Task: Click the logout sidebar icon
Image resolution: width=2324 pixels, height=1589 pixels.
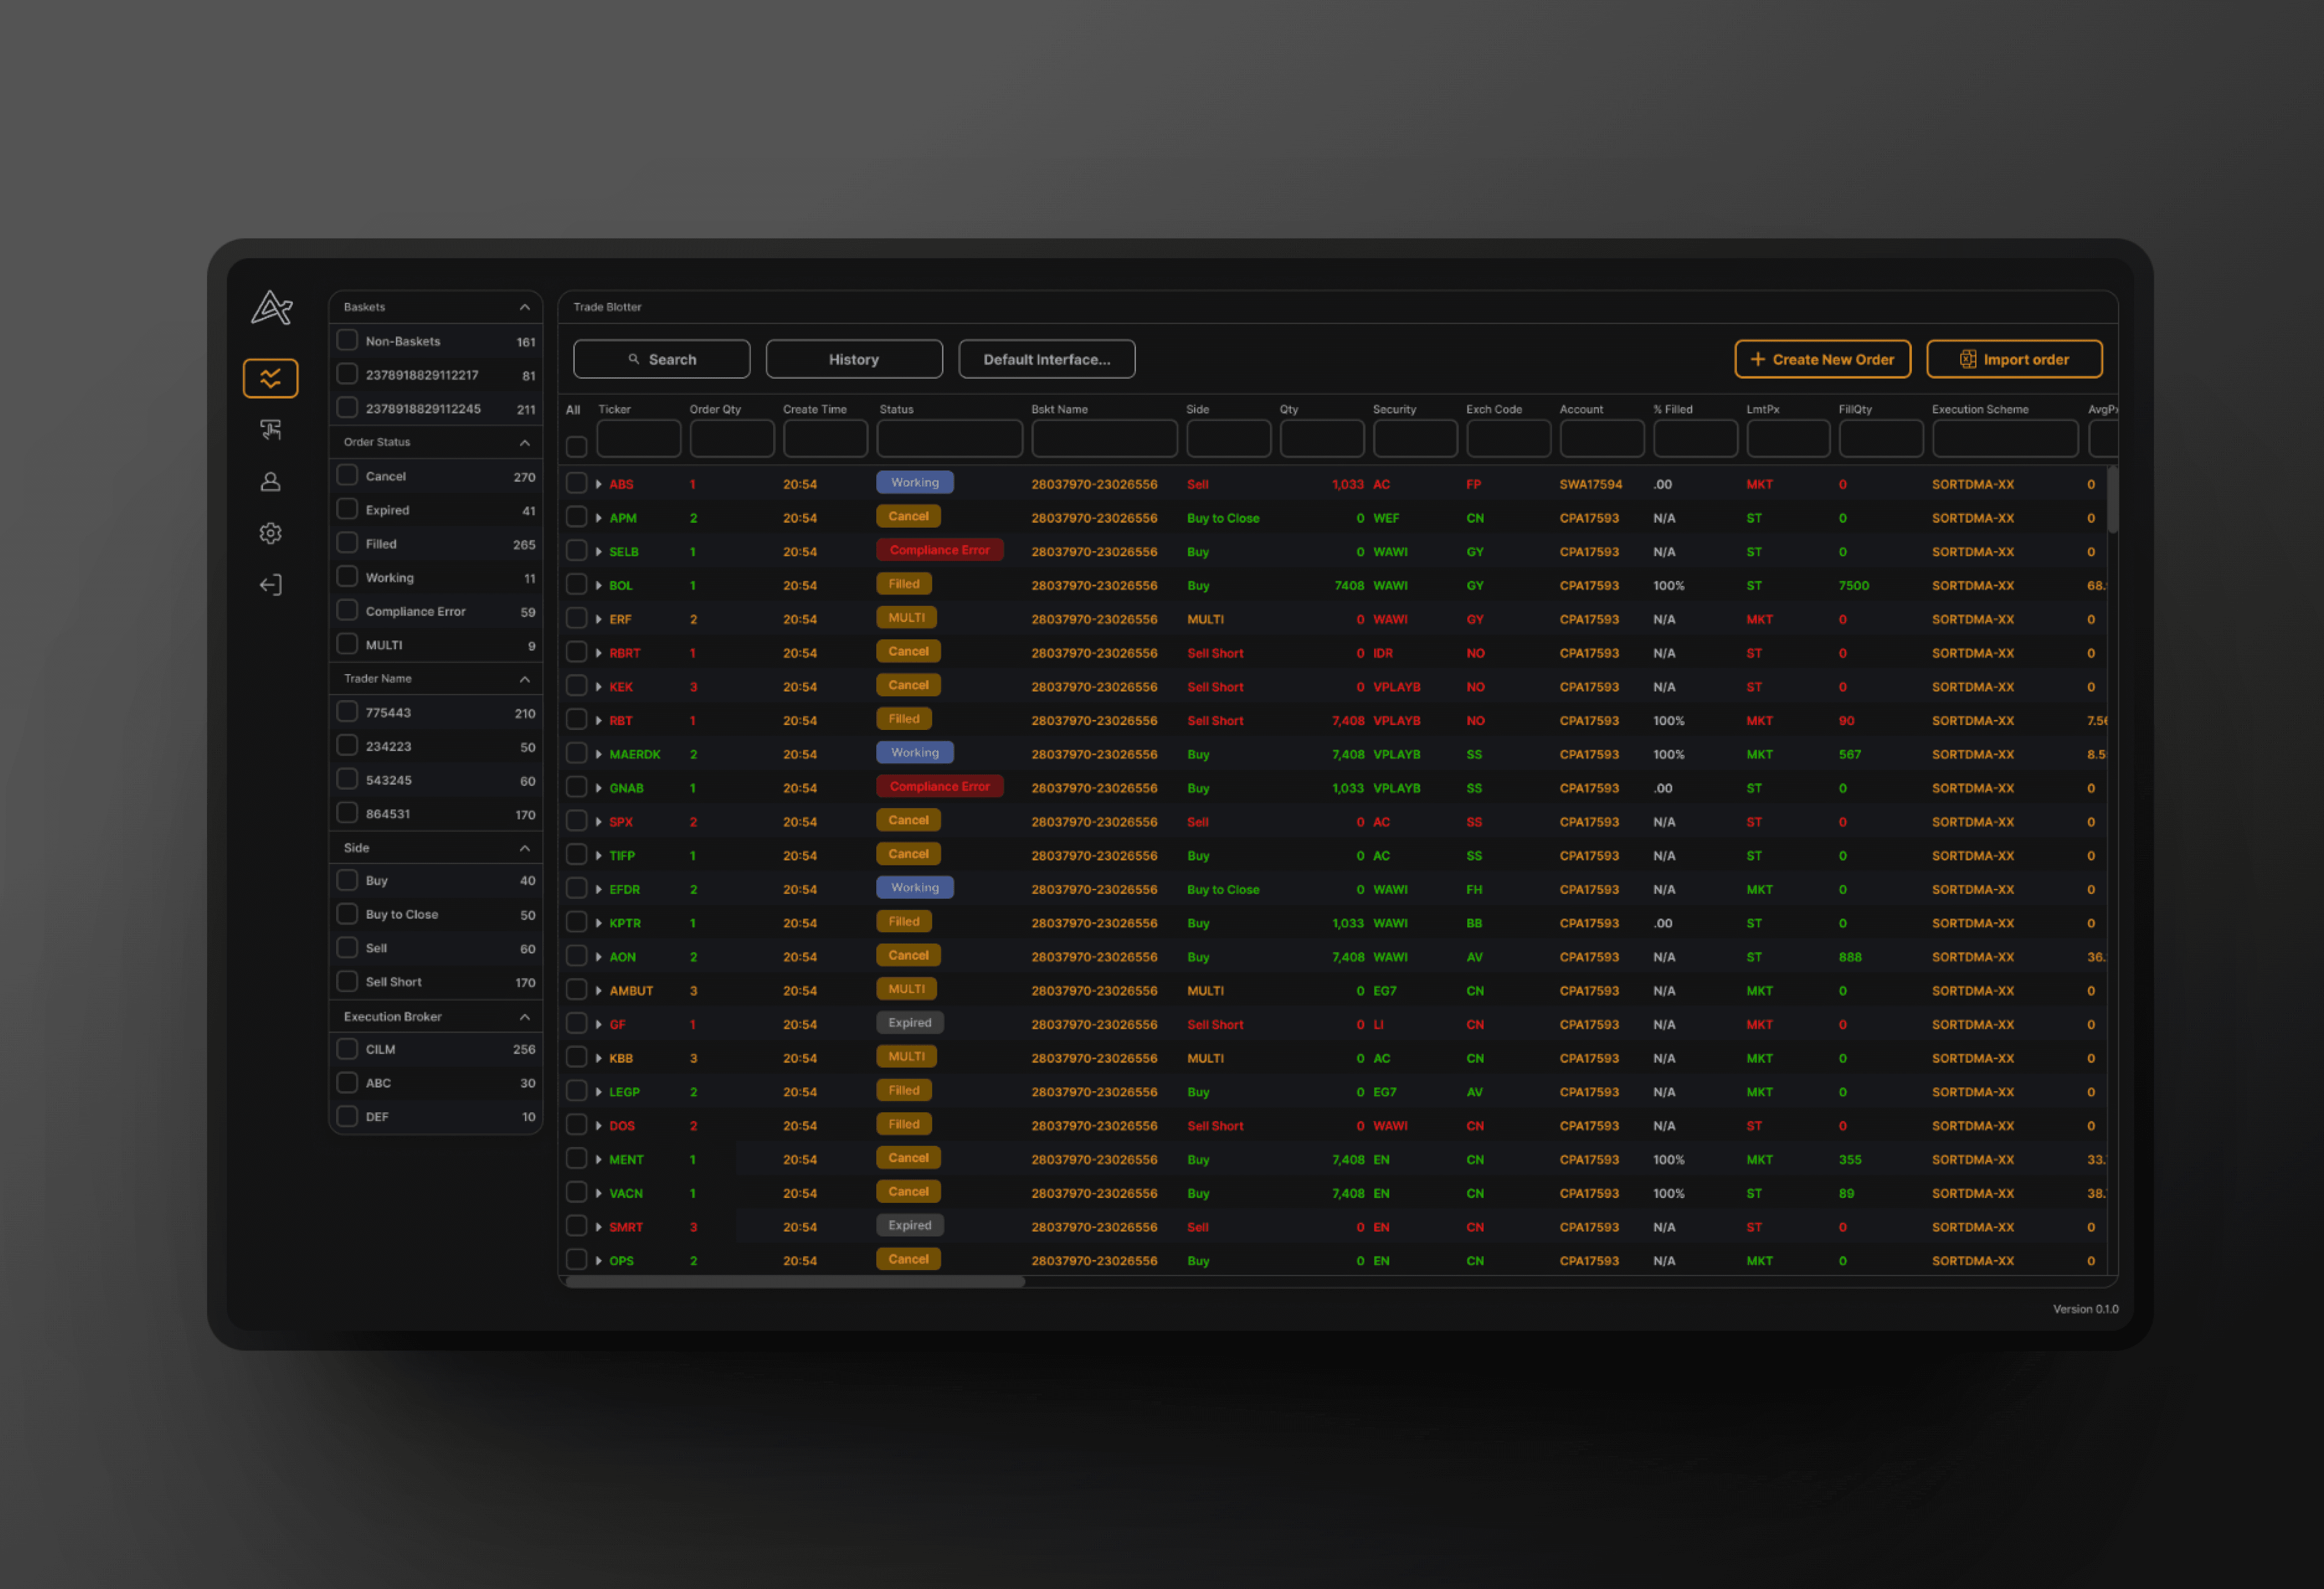Action: click(x=270, y=585)
